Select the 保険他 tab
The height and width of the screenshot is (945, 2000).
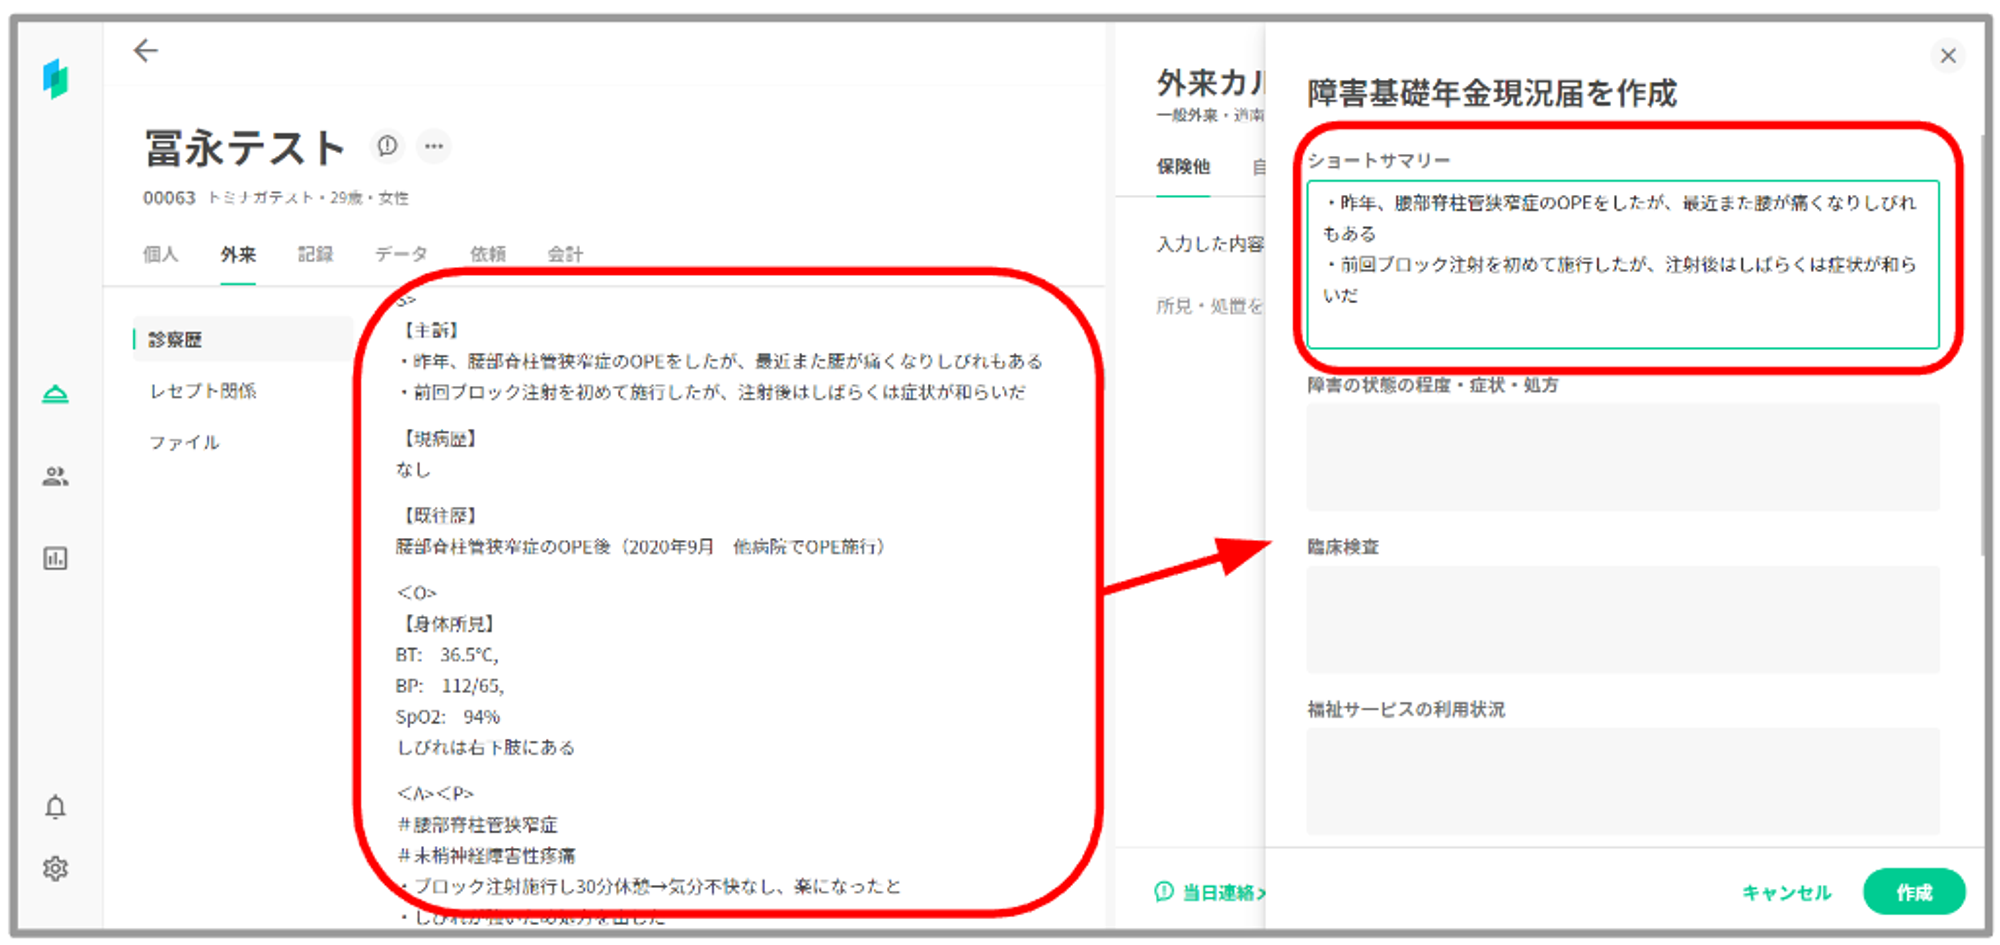click(x=1183, y=166)
